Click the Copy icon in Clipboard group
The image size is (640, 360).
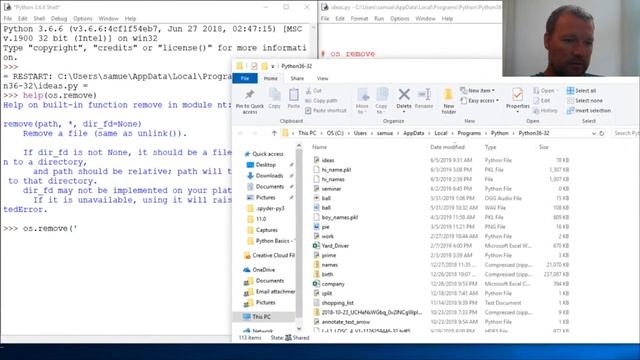(274, 95)
